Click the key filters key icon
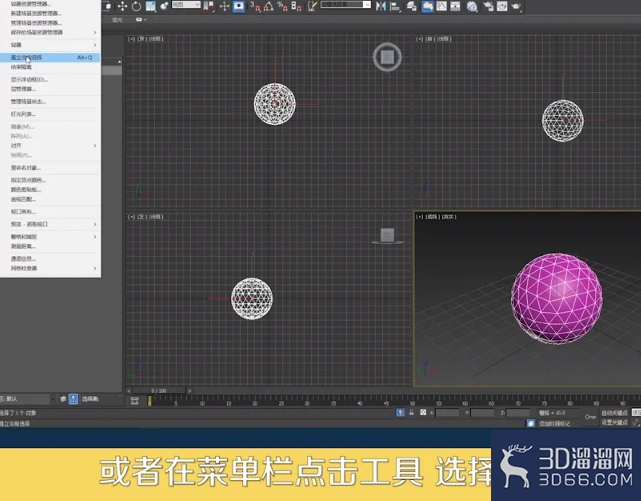Viewport: 641px width, 501px height. [590, 417]
